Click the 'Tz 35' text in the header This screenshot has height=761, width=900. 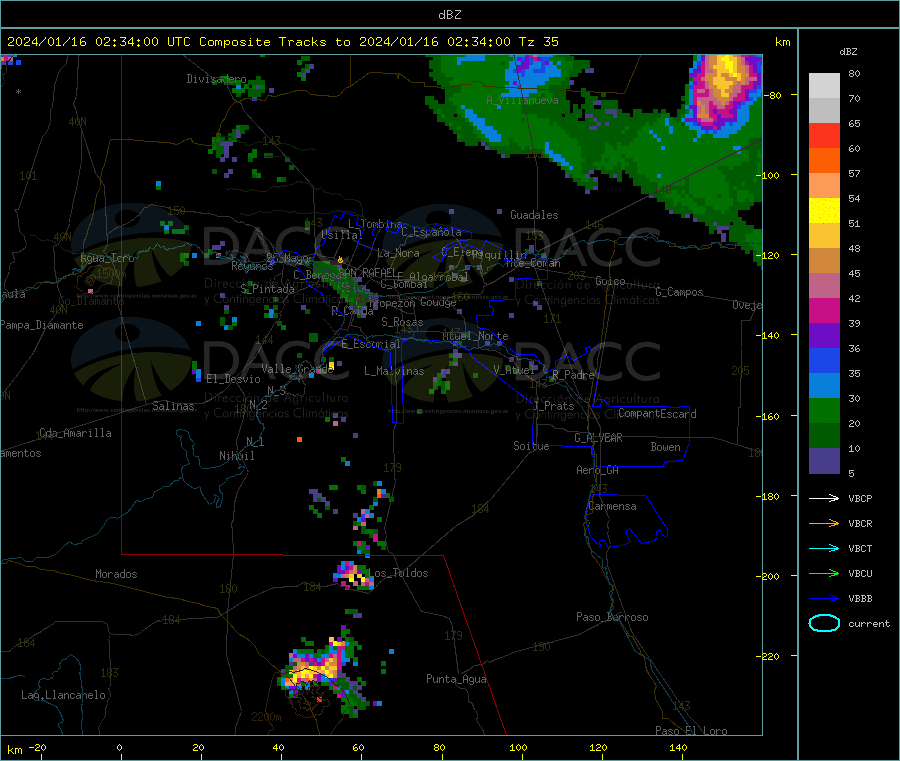(x=538, y=42)
